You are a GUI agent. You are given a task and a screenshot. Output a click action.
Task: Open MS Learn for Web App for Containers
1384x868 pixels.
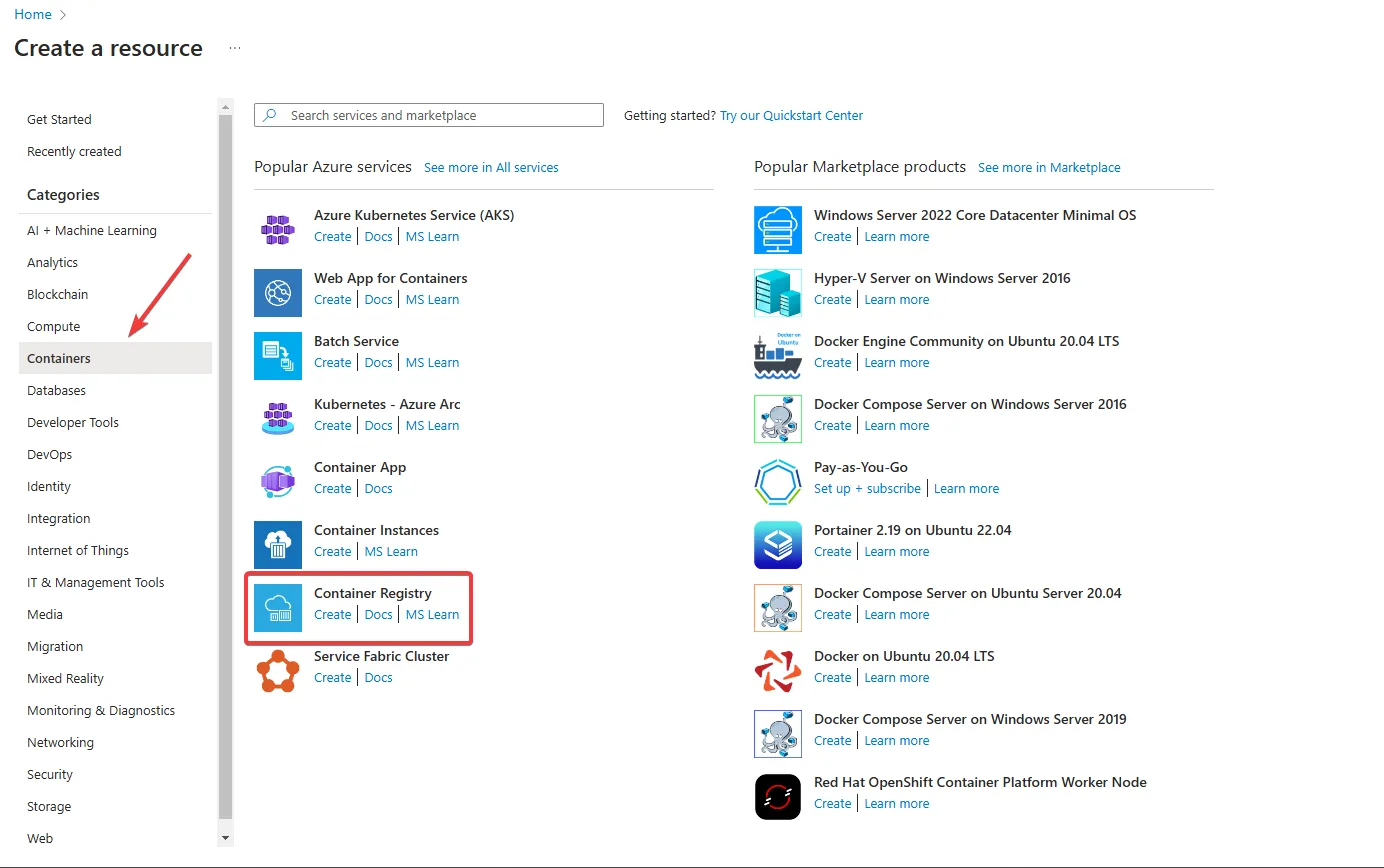click(433, 299)
